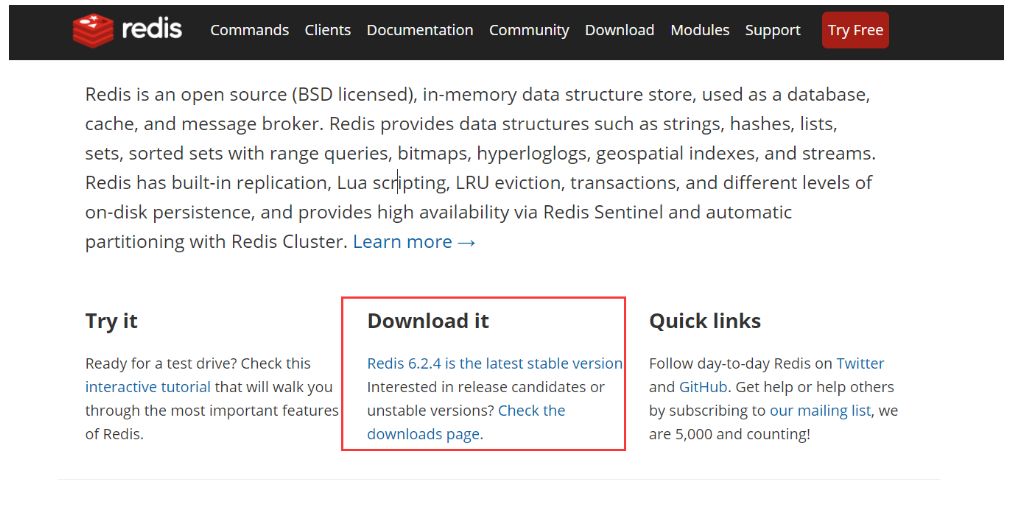The width and height of the screenshot is (1027, 515).
Task: Click 'Ready for a test drive?' text
Action: [161, 364]
